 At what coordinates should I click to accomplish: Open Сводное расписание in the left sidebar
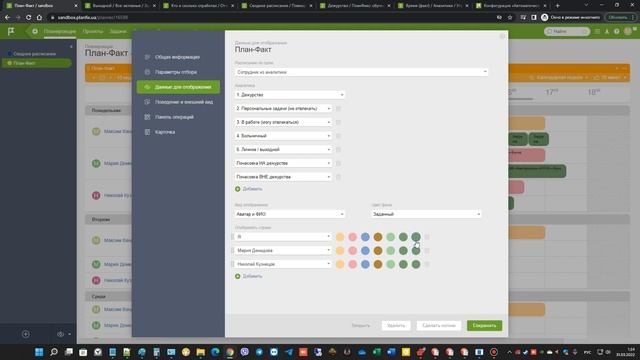[34, 54]
